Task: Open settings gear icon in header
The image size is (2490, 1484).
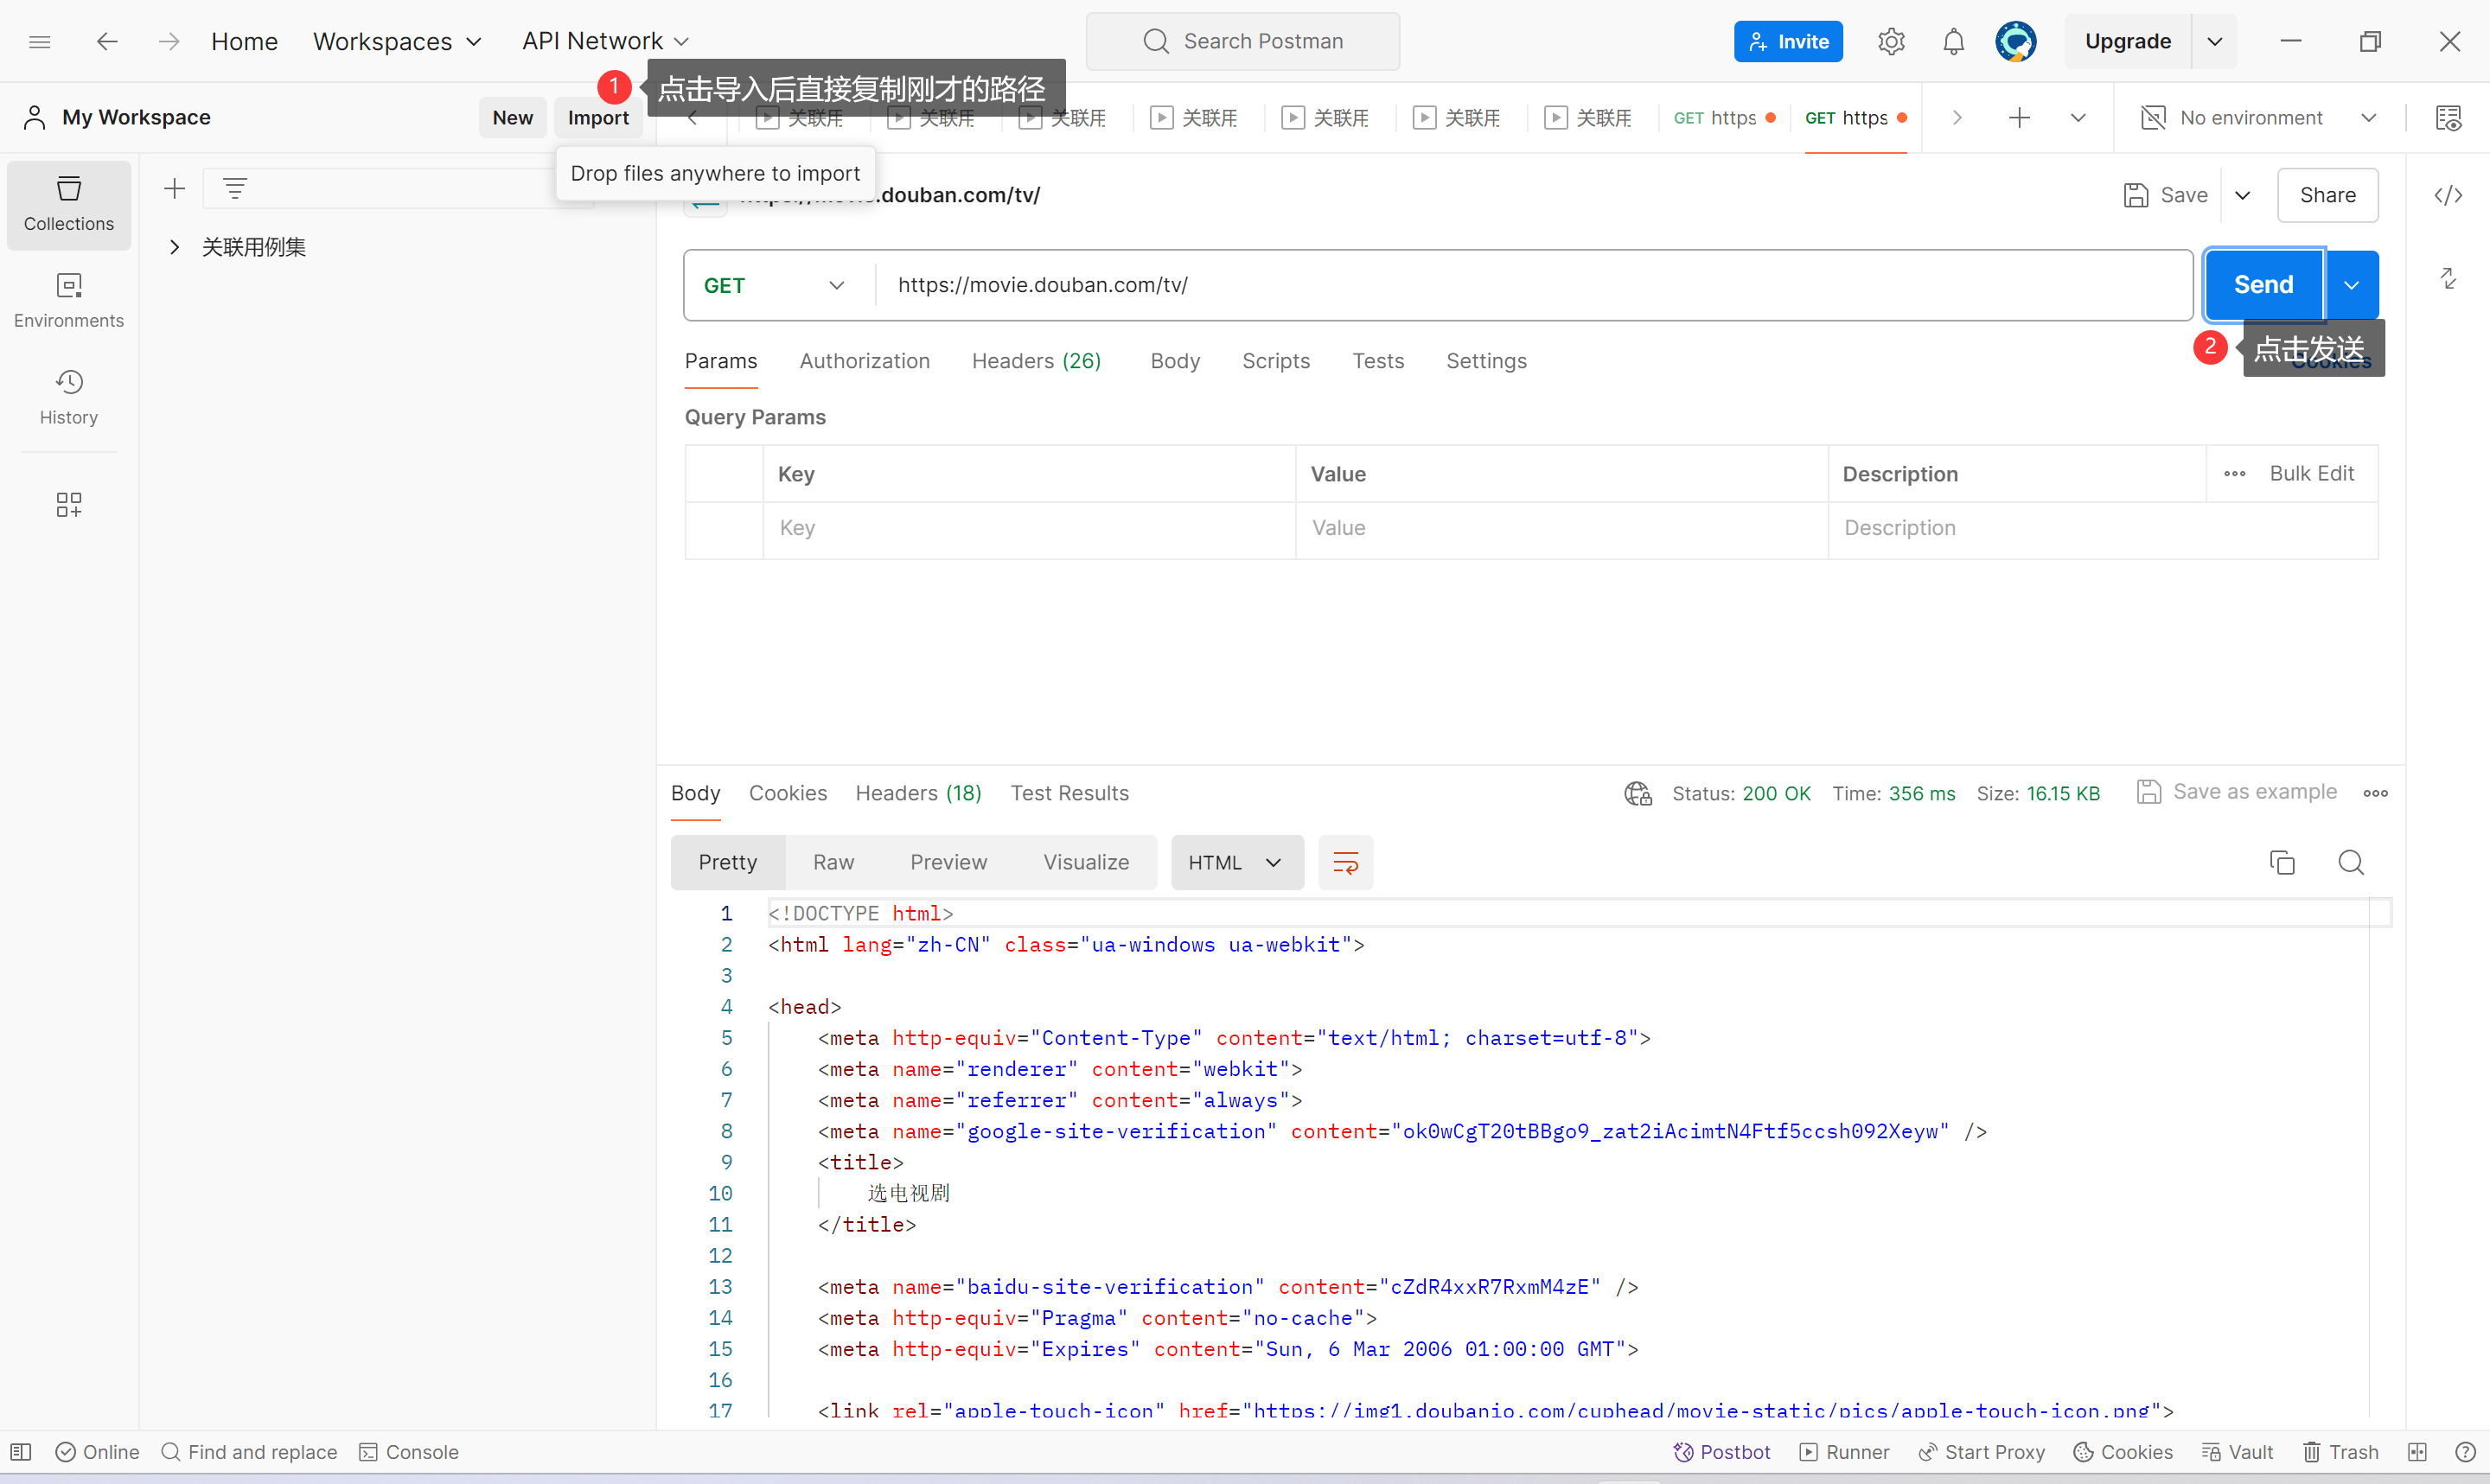Action: (x=1890, y=41)
